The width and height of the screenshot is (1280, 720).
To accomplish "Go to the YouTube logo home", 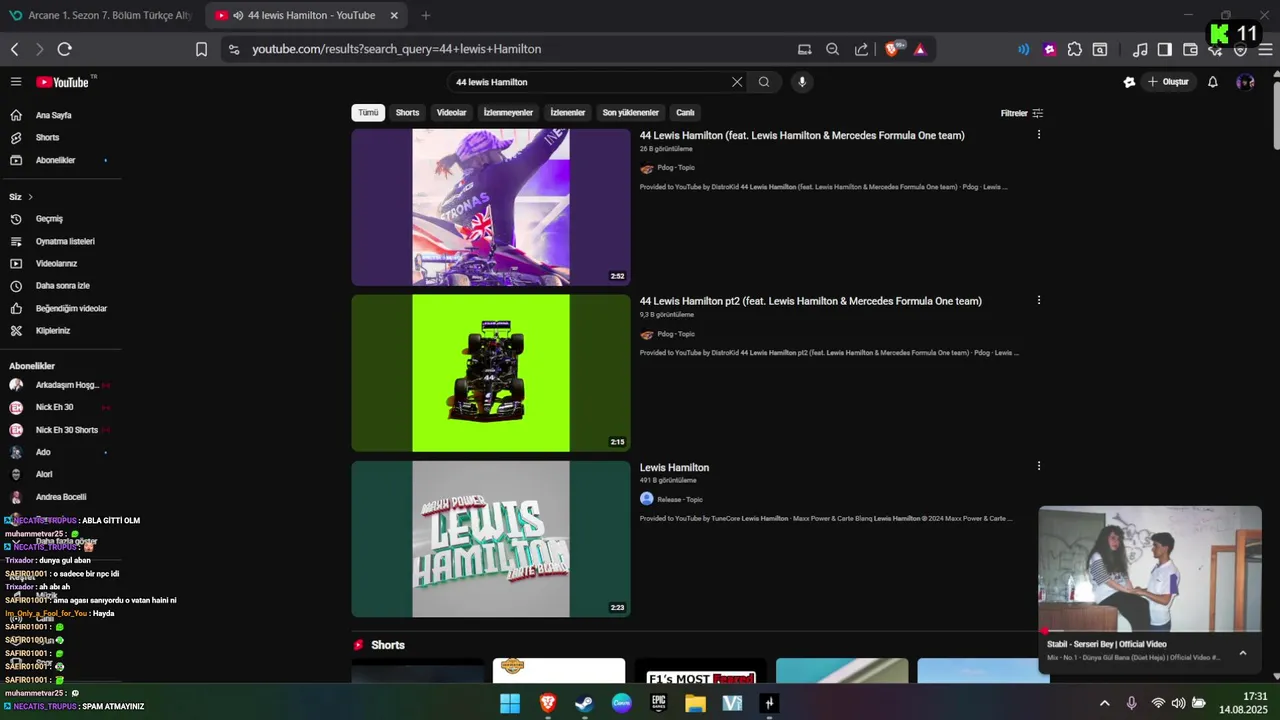I will [63, 82].
